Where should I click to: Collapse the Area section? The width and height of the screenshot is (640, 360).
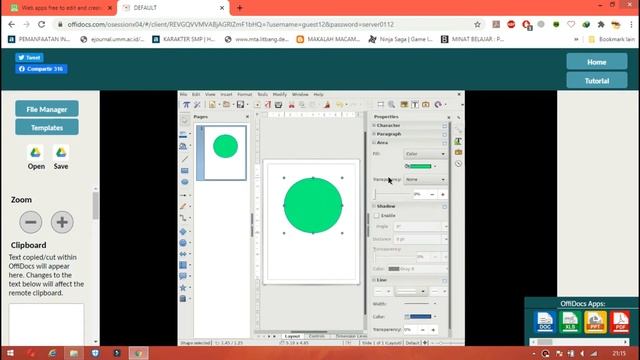pos(374,142)
